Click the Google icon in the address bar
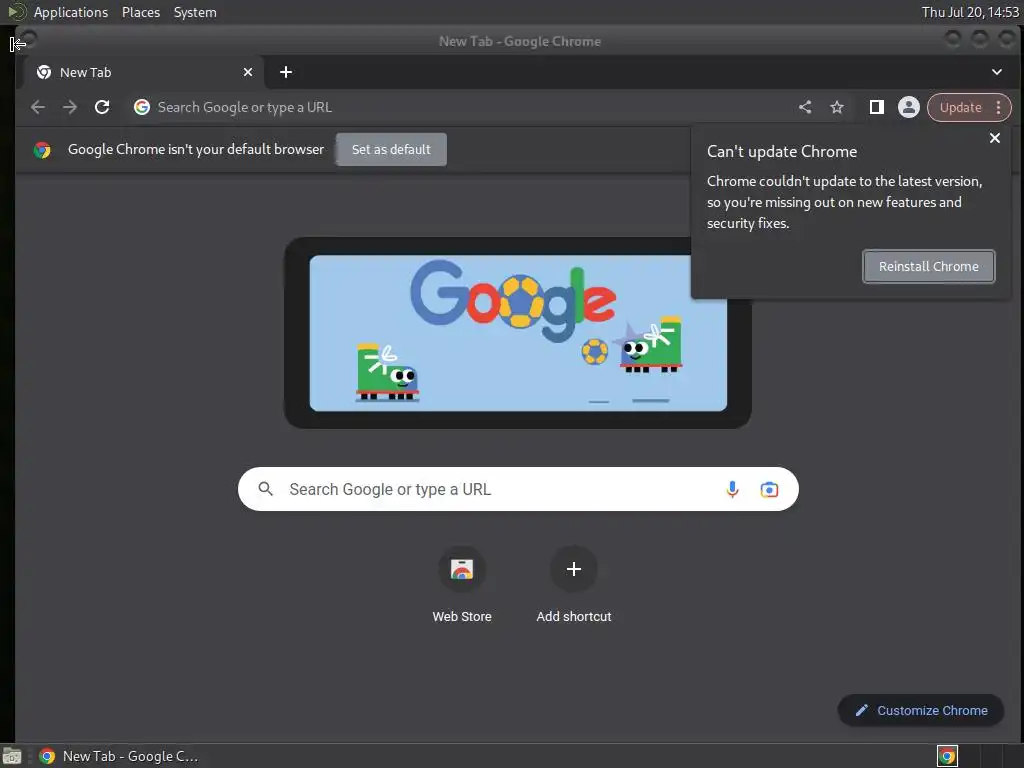The height and width of the screenshot is (768, 1024). tap(142, 107)
